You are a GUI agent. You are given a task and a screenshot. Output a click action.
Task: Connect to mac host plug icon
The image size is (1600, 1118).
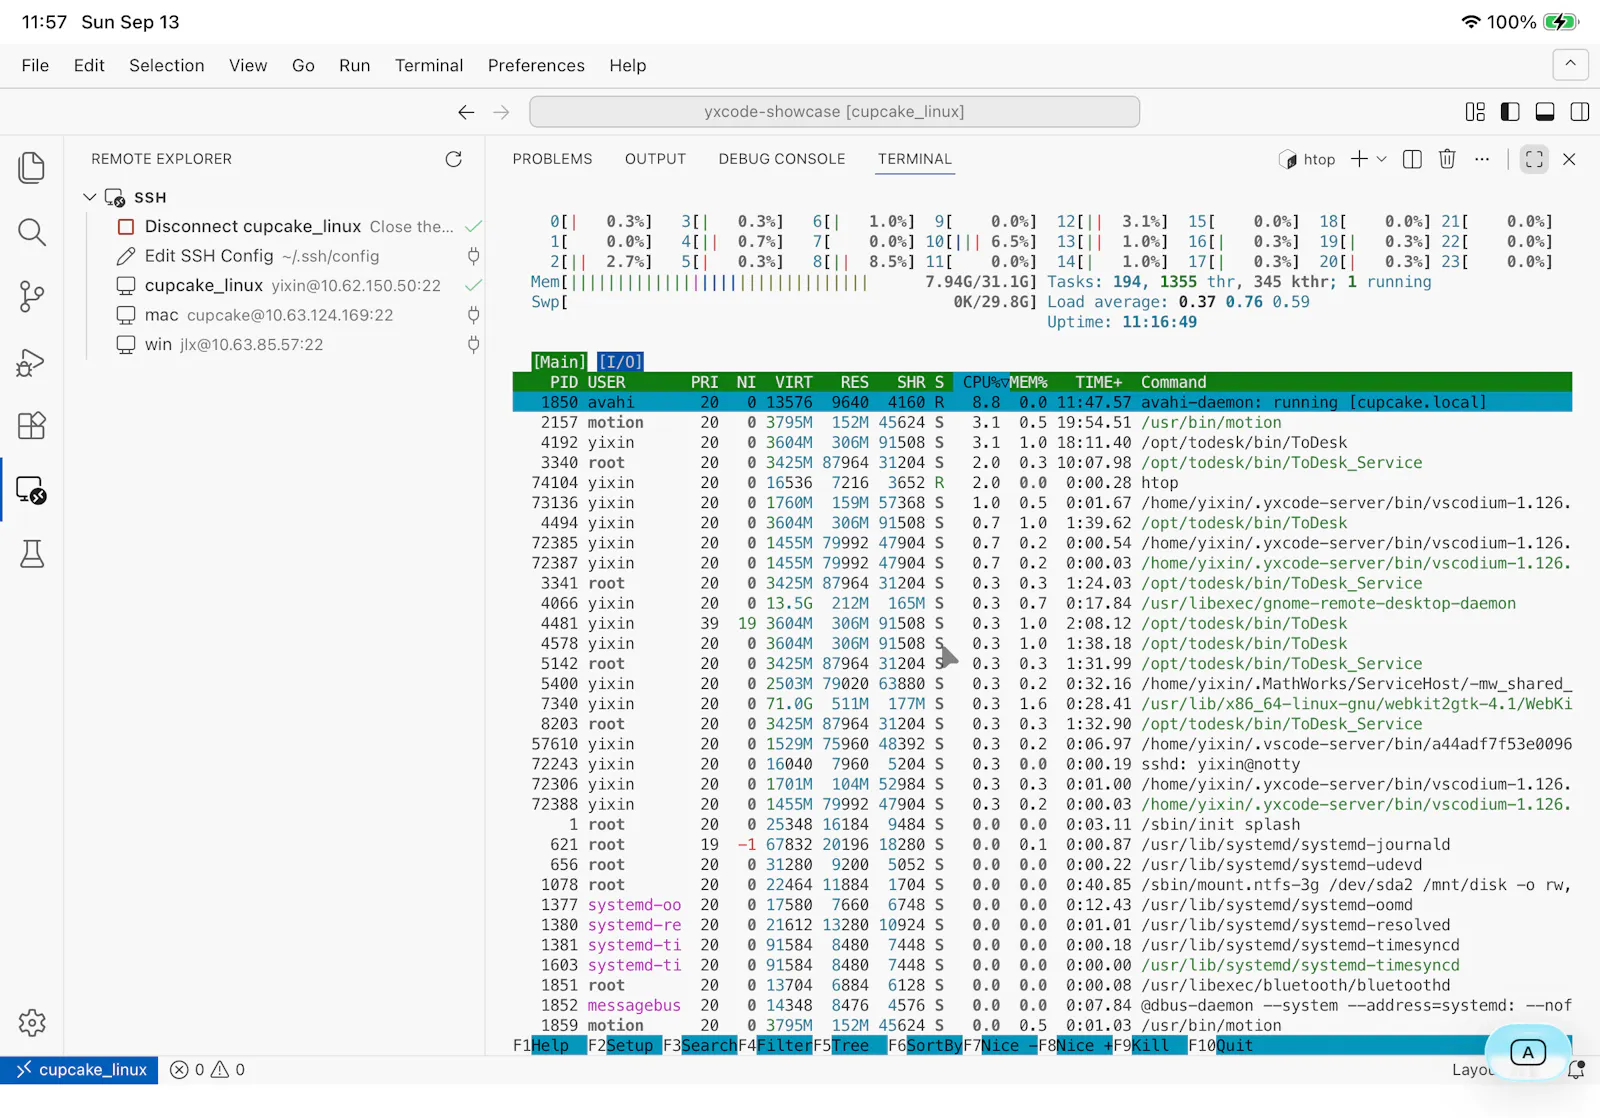tap(474, 315)
